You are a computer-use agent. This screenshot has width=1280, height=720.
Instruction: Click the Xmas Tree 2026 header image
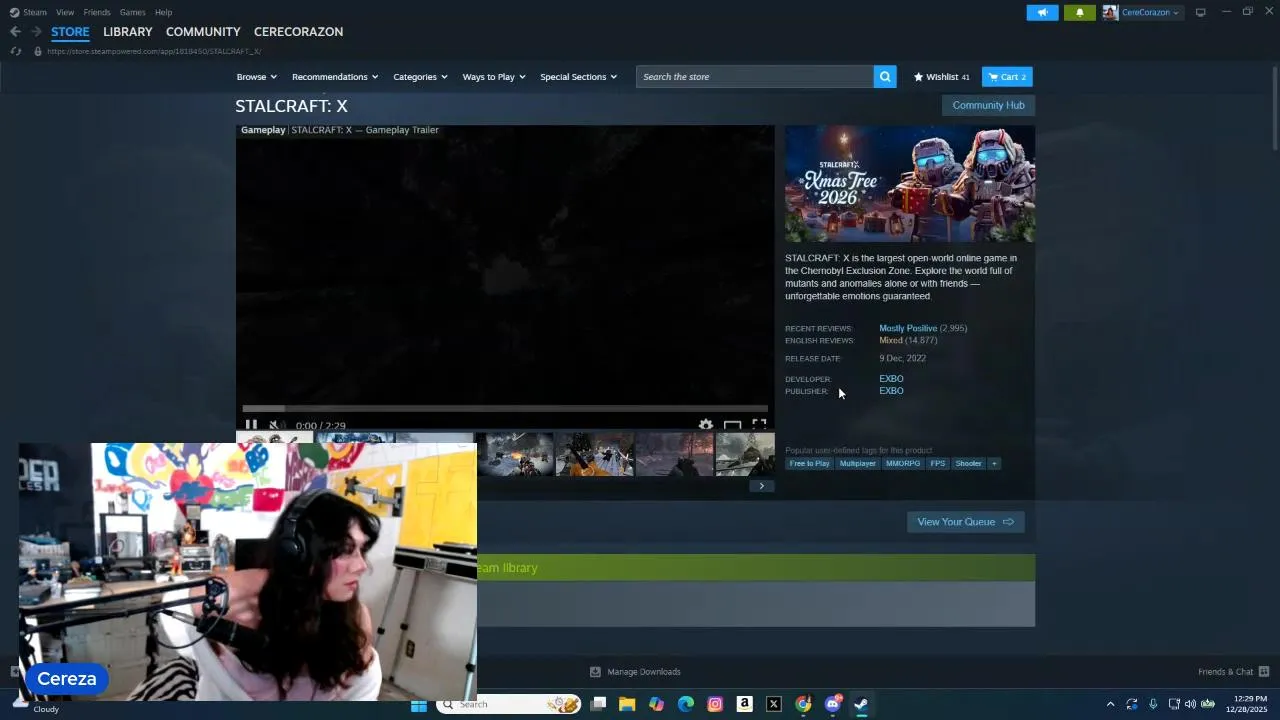[x=910, y=183]
